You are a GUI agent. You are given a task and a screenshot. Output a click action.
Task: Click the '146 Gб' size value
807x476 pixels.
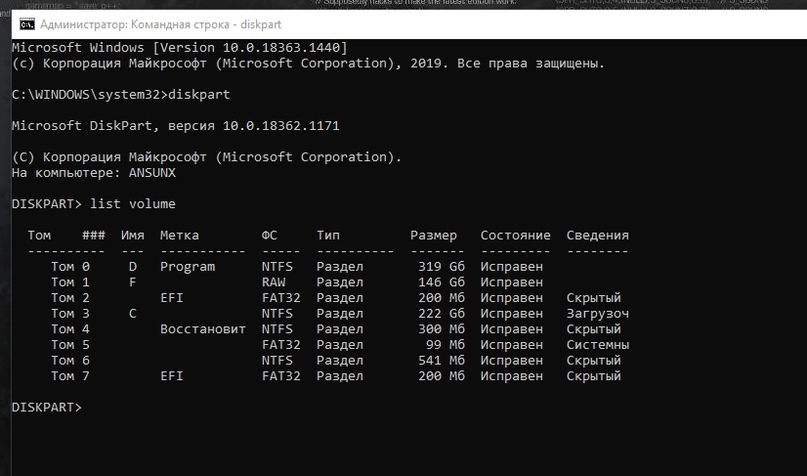442,282
